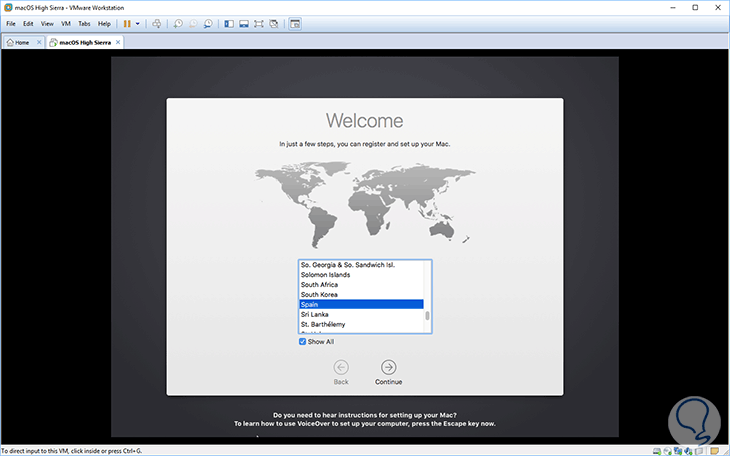Click the sound card status icon
730x456 pixels.
pyautogui.click(x=688, y=451)
